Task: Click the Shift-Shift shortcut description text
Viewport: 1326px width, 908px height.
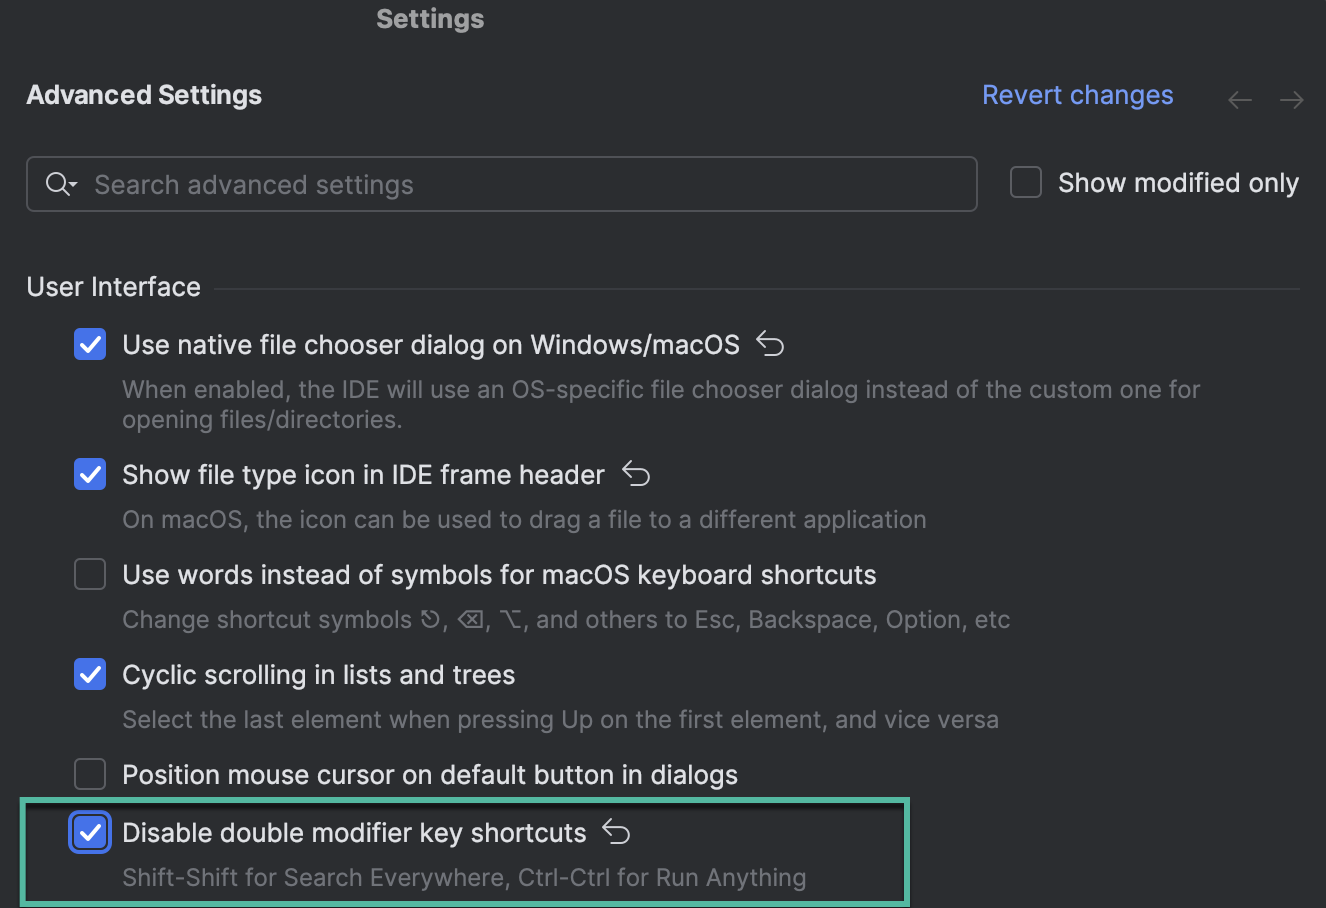Action: (x=464, y=877)
